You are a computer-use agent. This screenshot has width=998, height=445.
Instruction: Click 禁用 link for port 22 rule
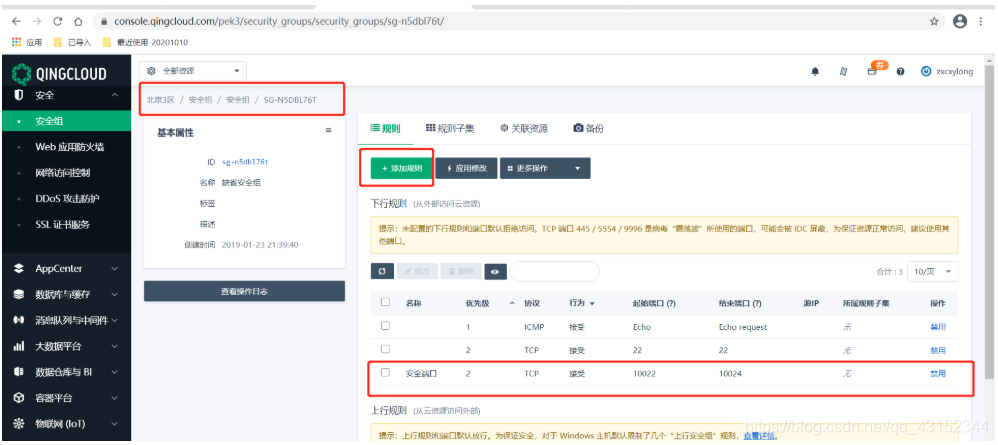[x=938, y=351]
